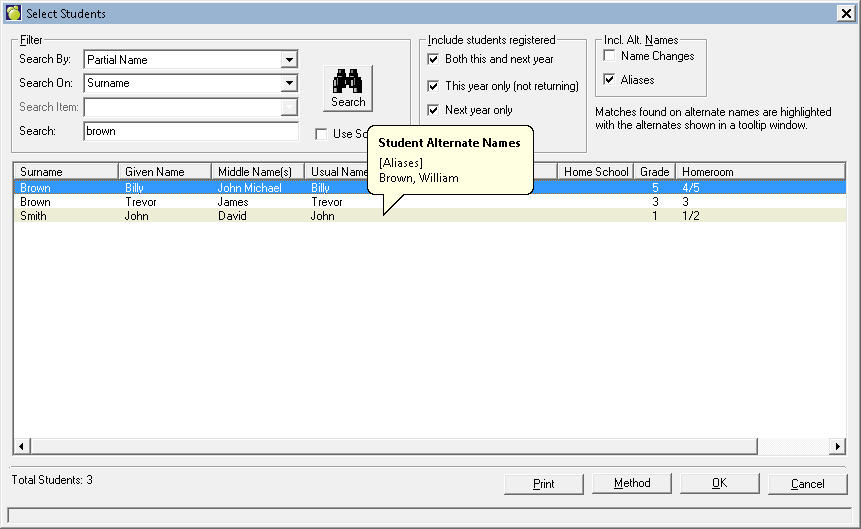Click the Select Students window icon
861x529 pixels.
point(13,13)
